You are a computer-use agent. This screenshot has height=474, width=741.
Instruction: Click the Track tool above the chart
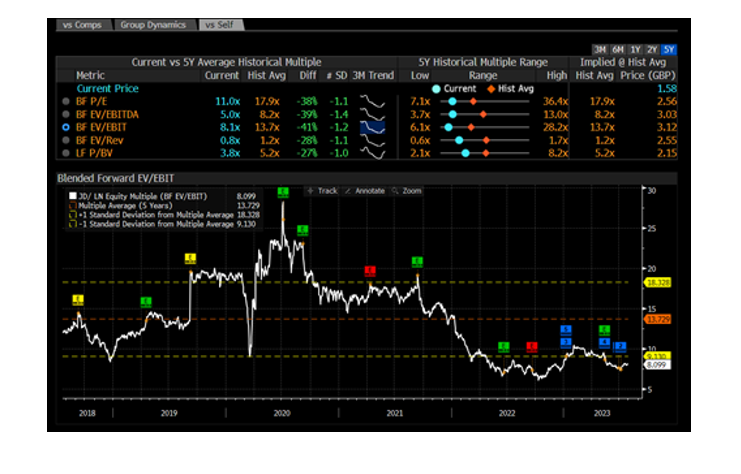325,190
